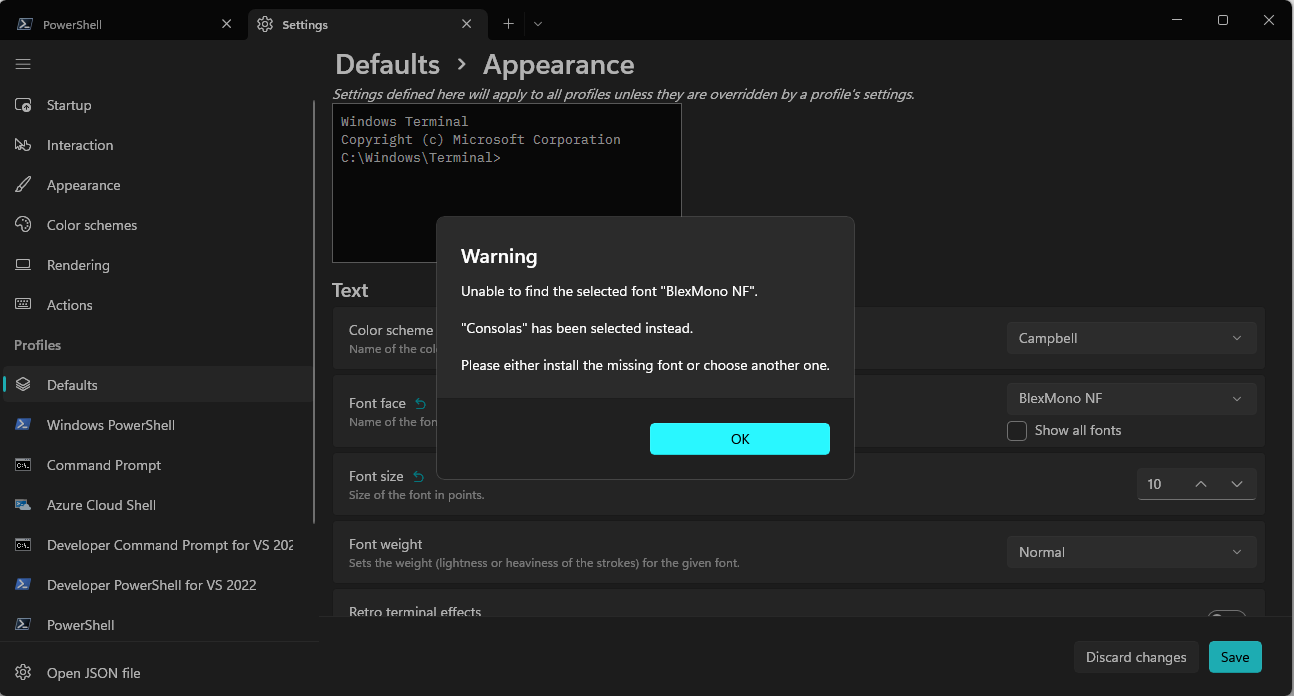Click the Defaults breadcrumb link
Screen dimensions: 1294x696
387,64
